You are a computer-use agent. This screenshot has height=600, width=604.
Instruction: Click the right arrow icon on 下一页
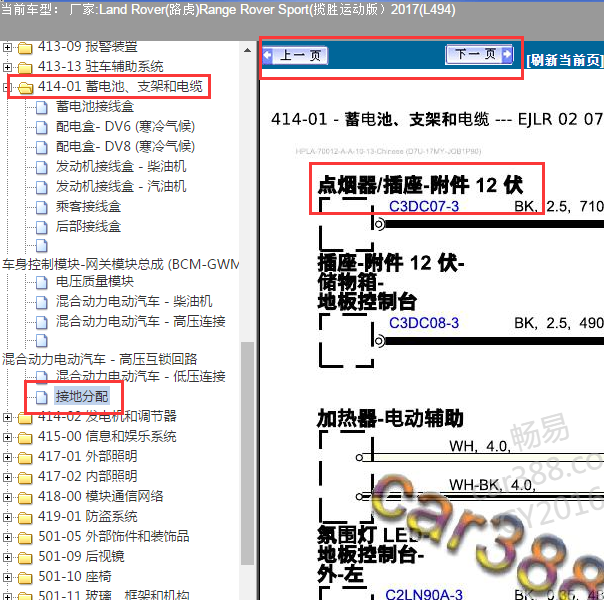pyautogui.click(x=508, y=54)
